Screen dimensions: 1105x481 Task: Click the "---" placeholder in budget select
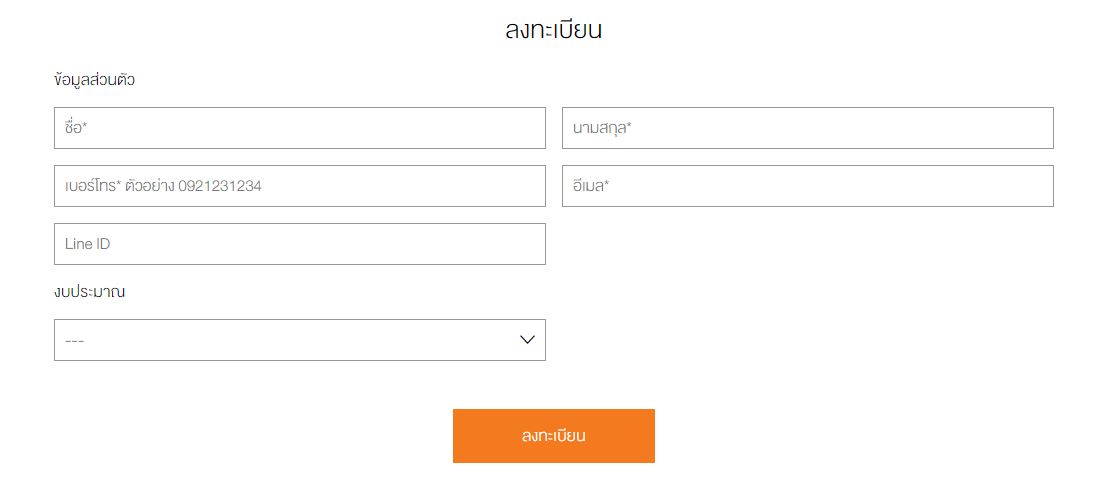pyautogui.click(x=75, y=341)
